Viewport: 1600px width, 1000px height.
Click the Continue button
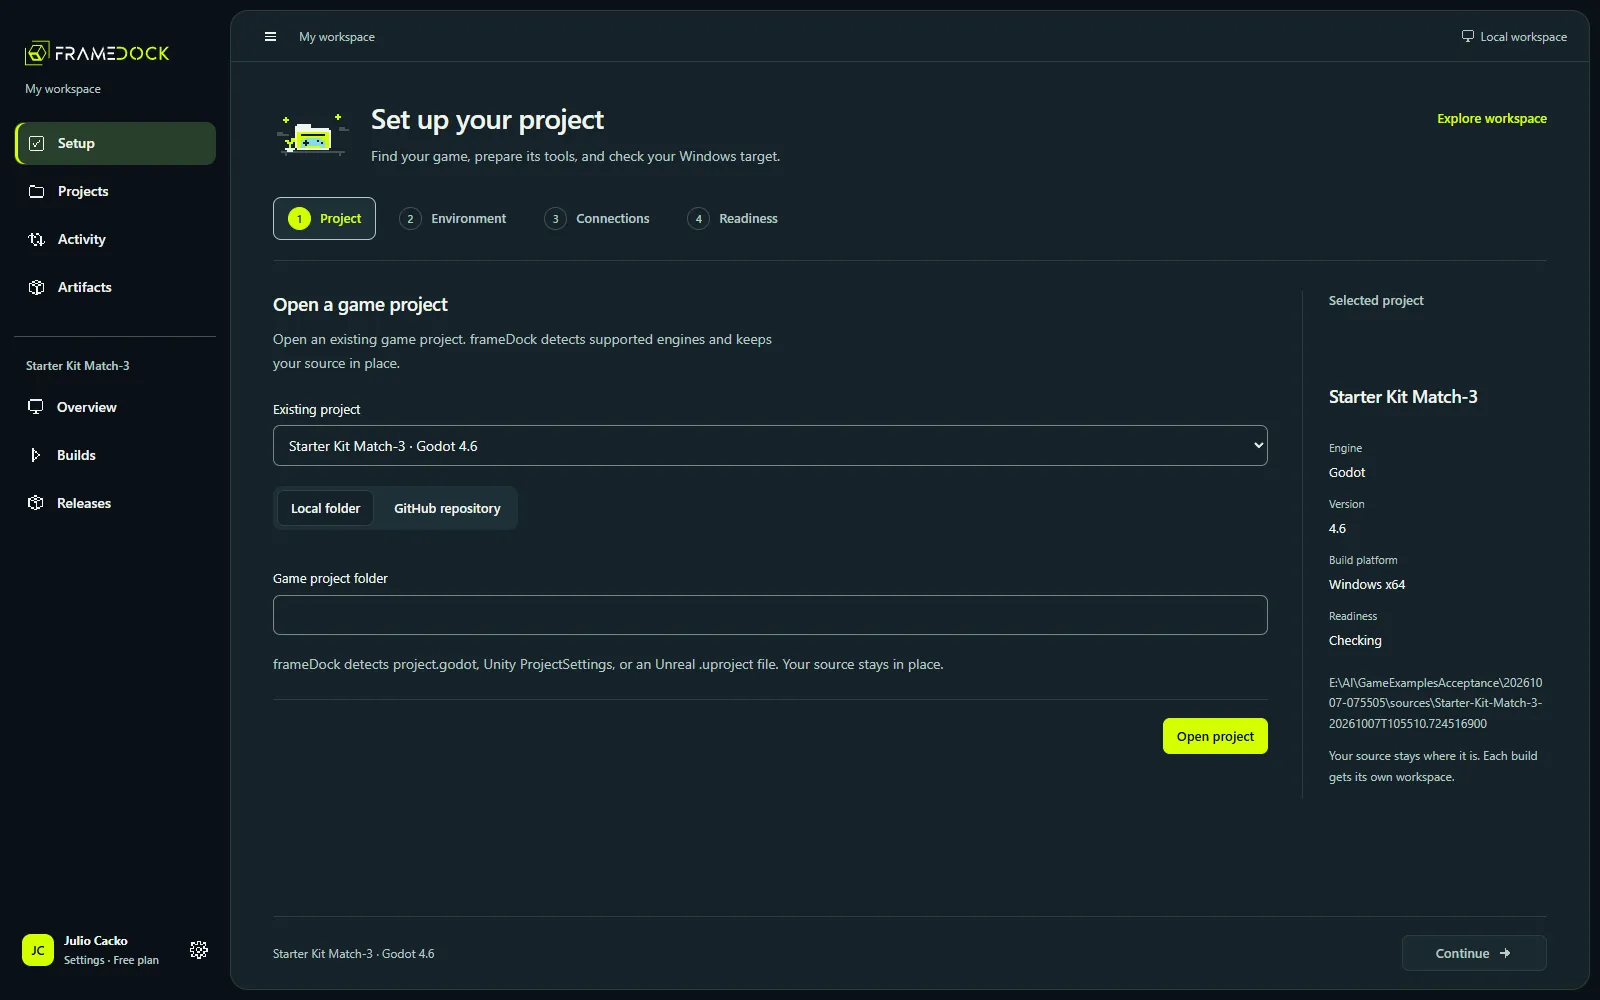pos(1474,953)
